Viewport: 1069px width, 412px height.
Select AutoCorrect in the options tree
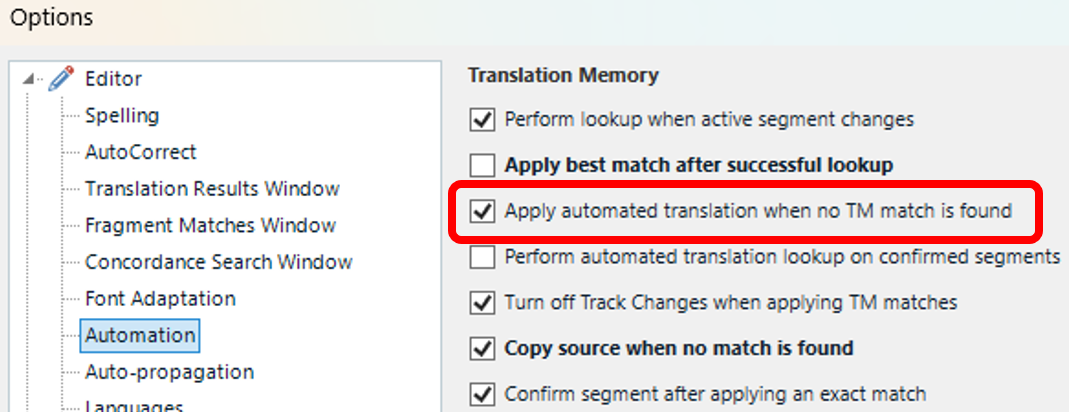140,152
